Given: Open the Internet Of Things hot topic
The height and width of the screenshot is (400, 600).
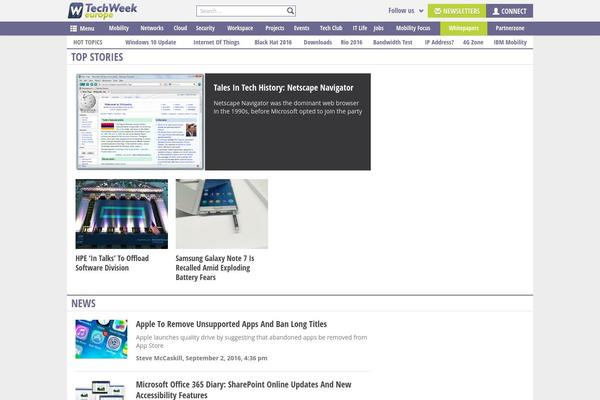Looking at the screenshot, I should click(x=216, y=42).
